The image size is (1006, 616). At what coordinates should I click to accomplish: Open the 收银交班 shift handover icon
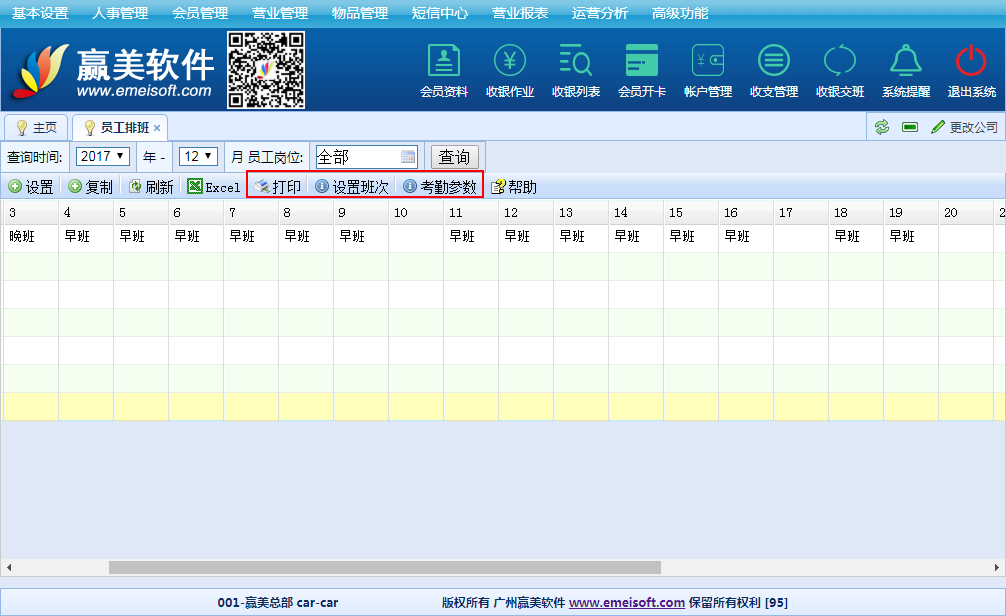click(x=840, y=62)
